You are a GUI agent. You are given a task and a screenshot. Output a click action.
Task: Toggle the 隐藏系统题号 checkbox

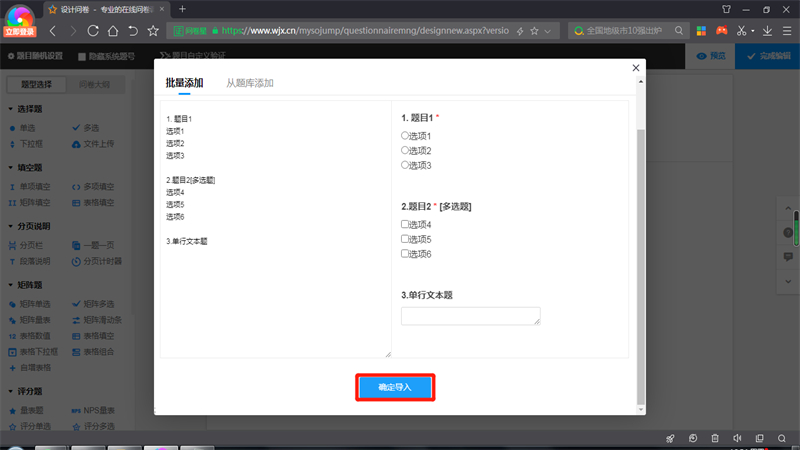tap(82, 57)
